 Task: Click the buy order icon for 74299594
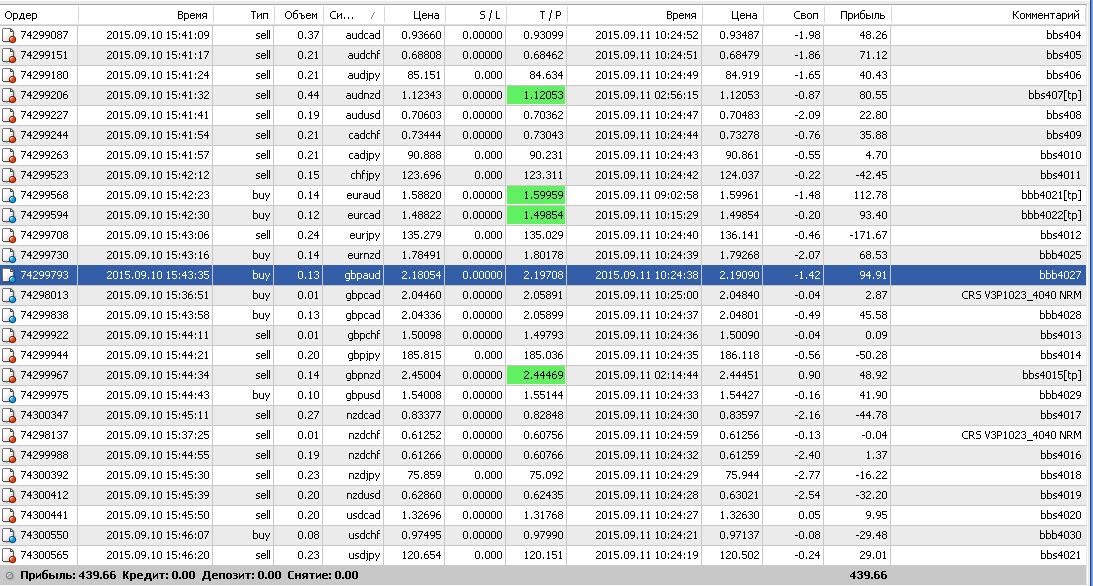9,215
